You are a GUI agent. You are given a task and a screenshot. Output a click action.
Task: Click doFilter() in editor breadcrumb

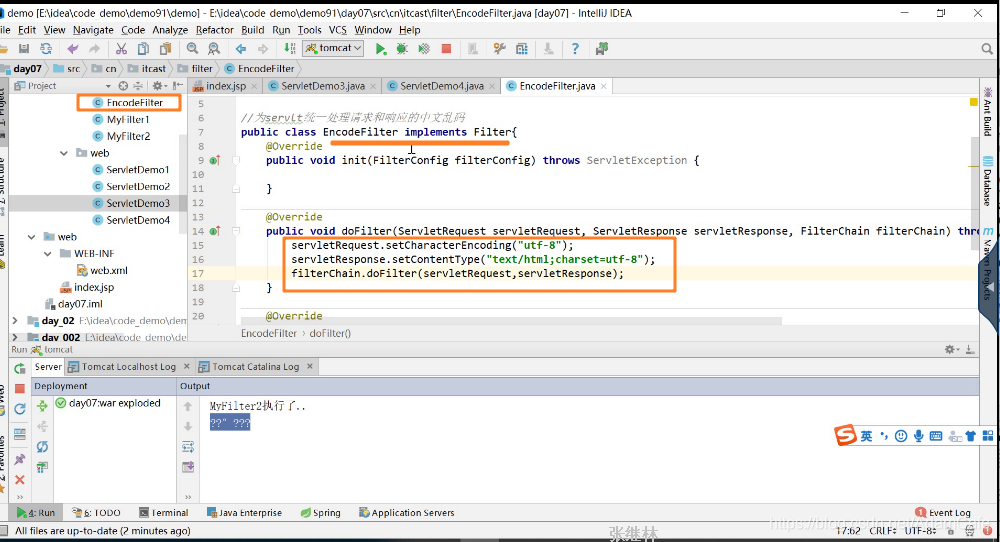click(x=330, y=333)
